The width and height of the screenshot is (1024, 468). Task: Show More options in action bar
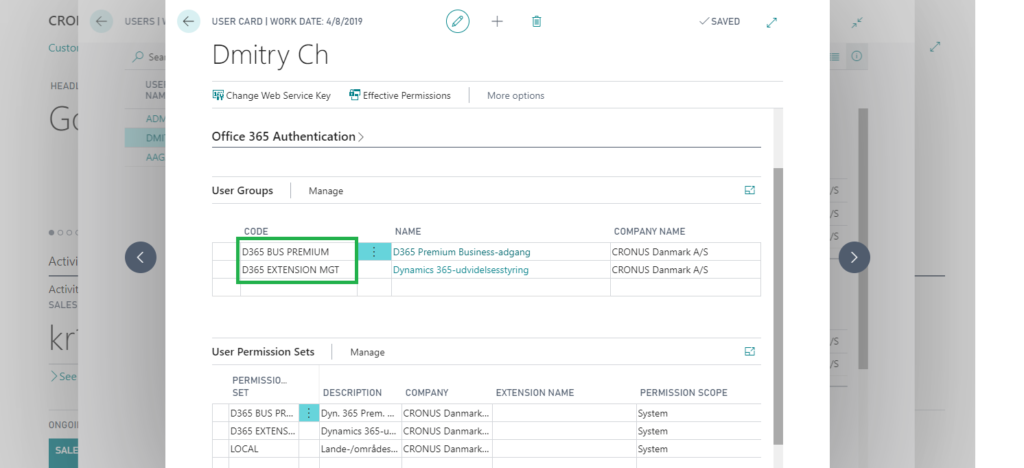click(515, 95)
